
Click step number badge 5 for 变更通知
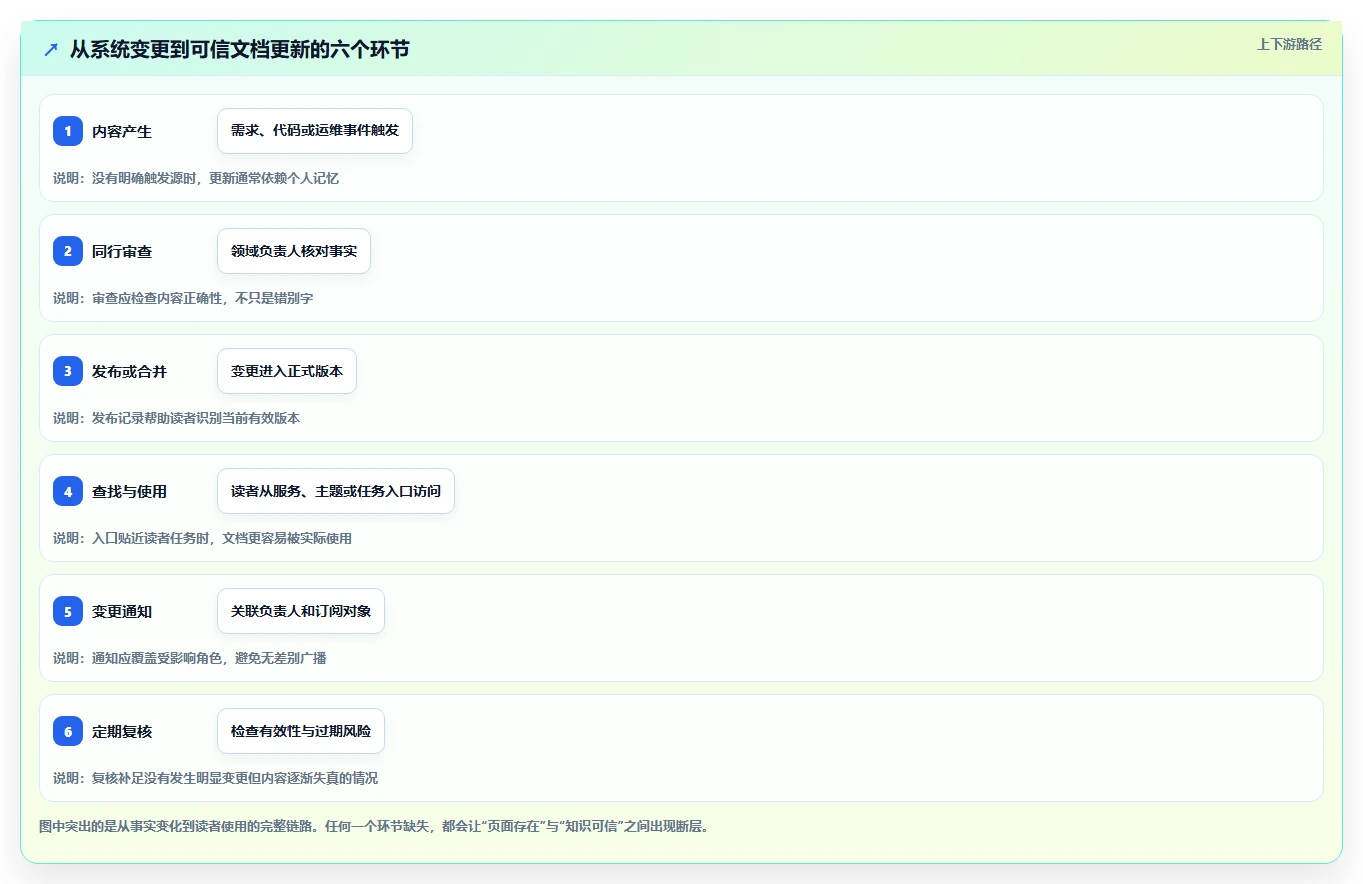pyautogui.click(x=68, y=611)
